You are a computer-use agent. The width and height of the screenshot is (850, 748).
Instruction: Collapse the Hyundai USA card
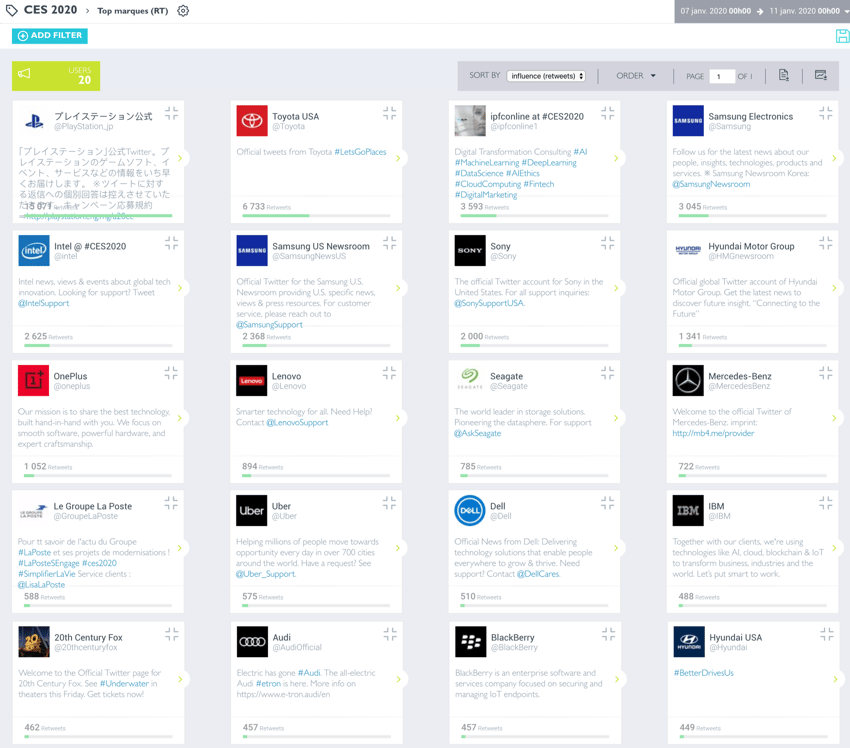pos(827,634)
